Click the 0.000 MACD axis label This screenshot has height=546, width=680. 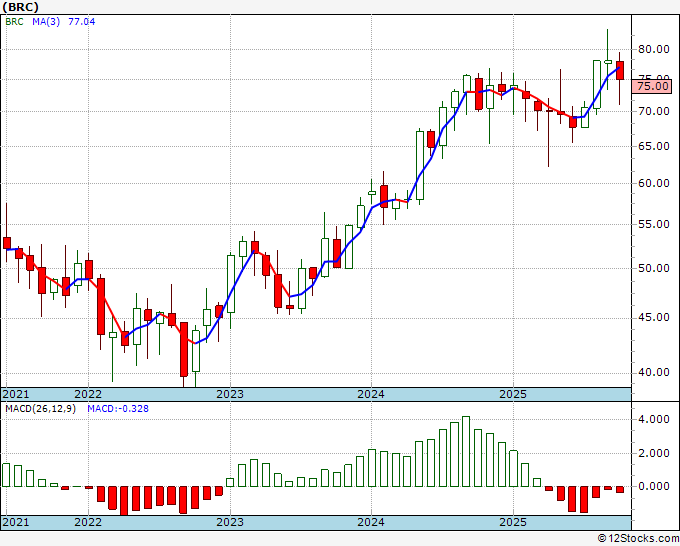pos(654,486)
